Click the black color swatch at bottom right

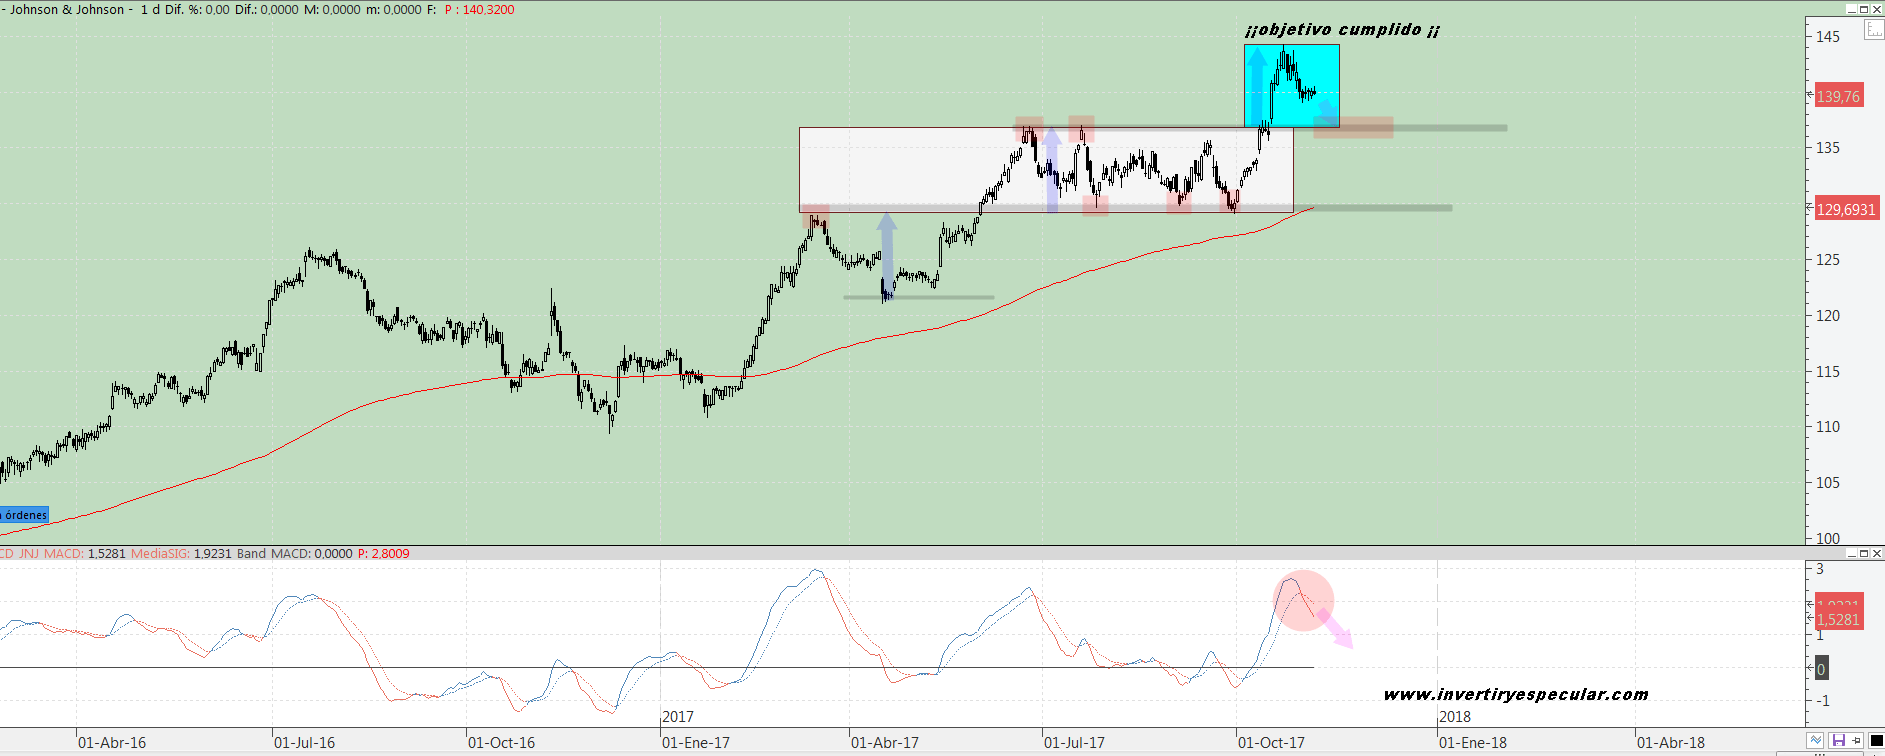[x=1876, y=741]
